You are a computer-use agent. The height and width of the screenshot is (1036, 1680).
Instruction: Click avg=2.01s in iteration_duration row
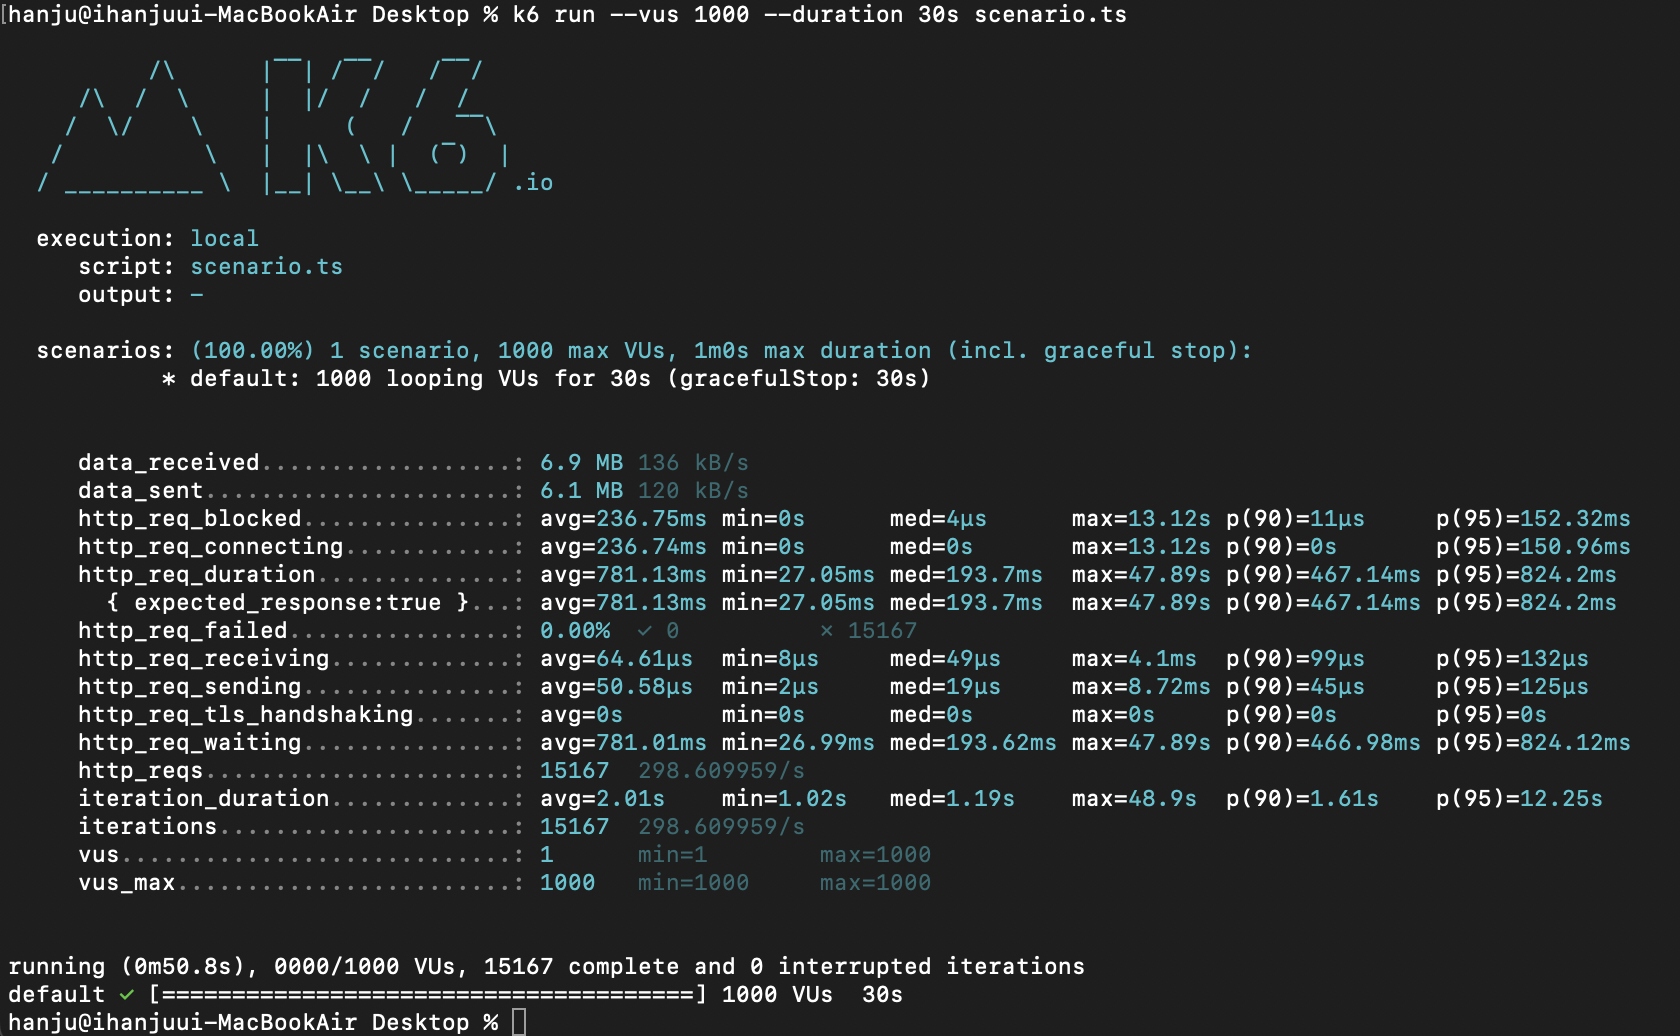pyautogui.click(x=602, y=798)
